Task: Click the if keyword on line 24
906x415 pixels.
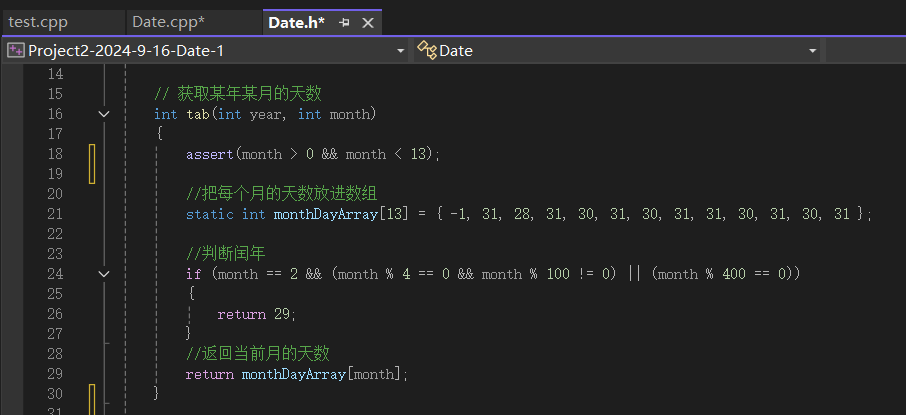Action: pyautogui.click(x=194, y=274)
